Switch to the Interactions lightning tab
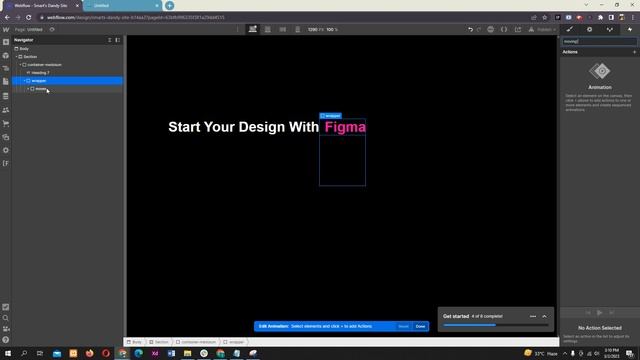640x360 pixels. [630, 29]
